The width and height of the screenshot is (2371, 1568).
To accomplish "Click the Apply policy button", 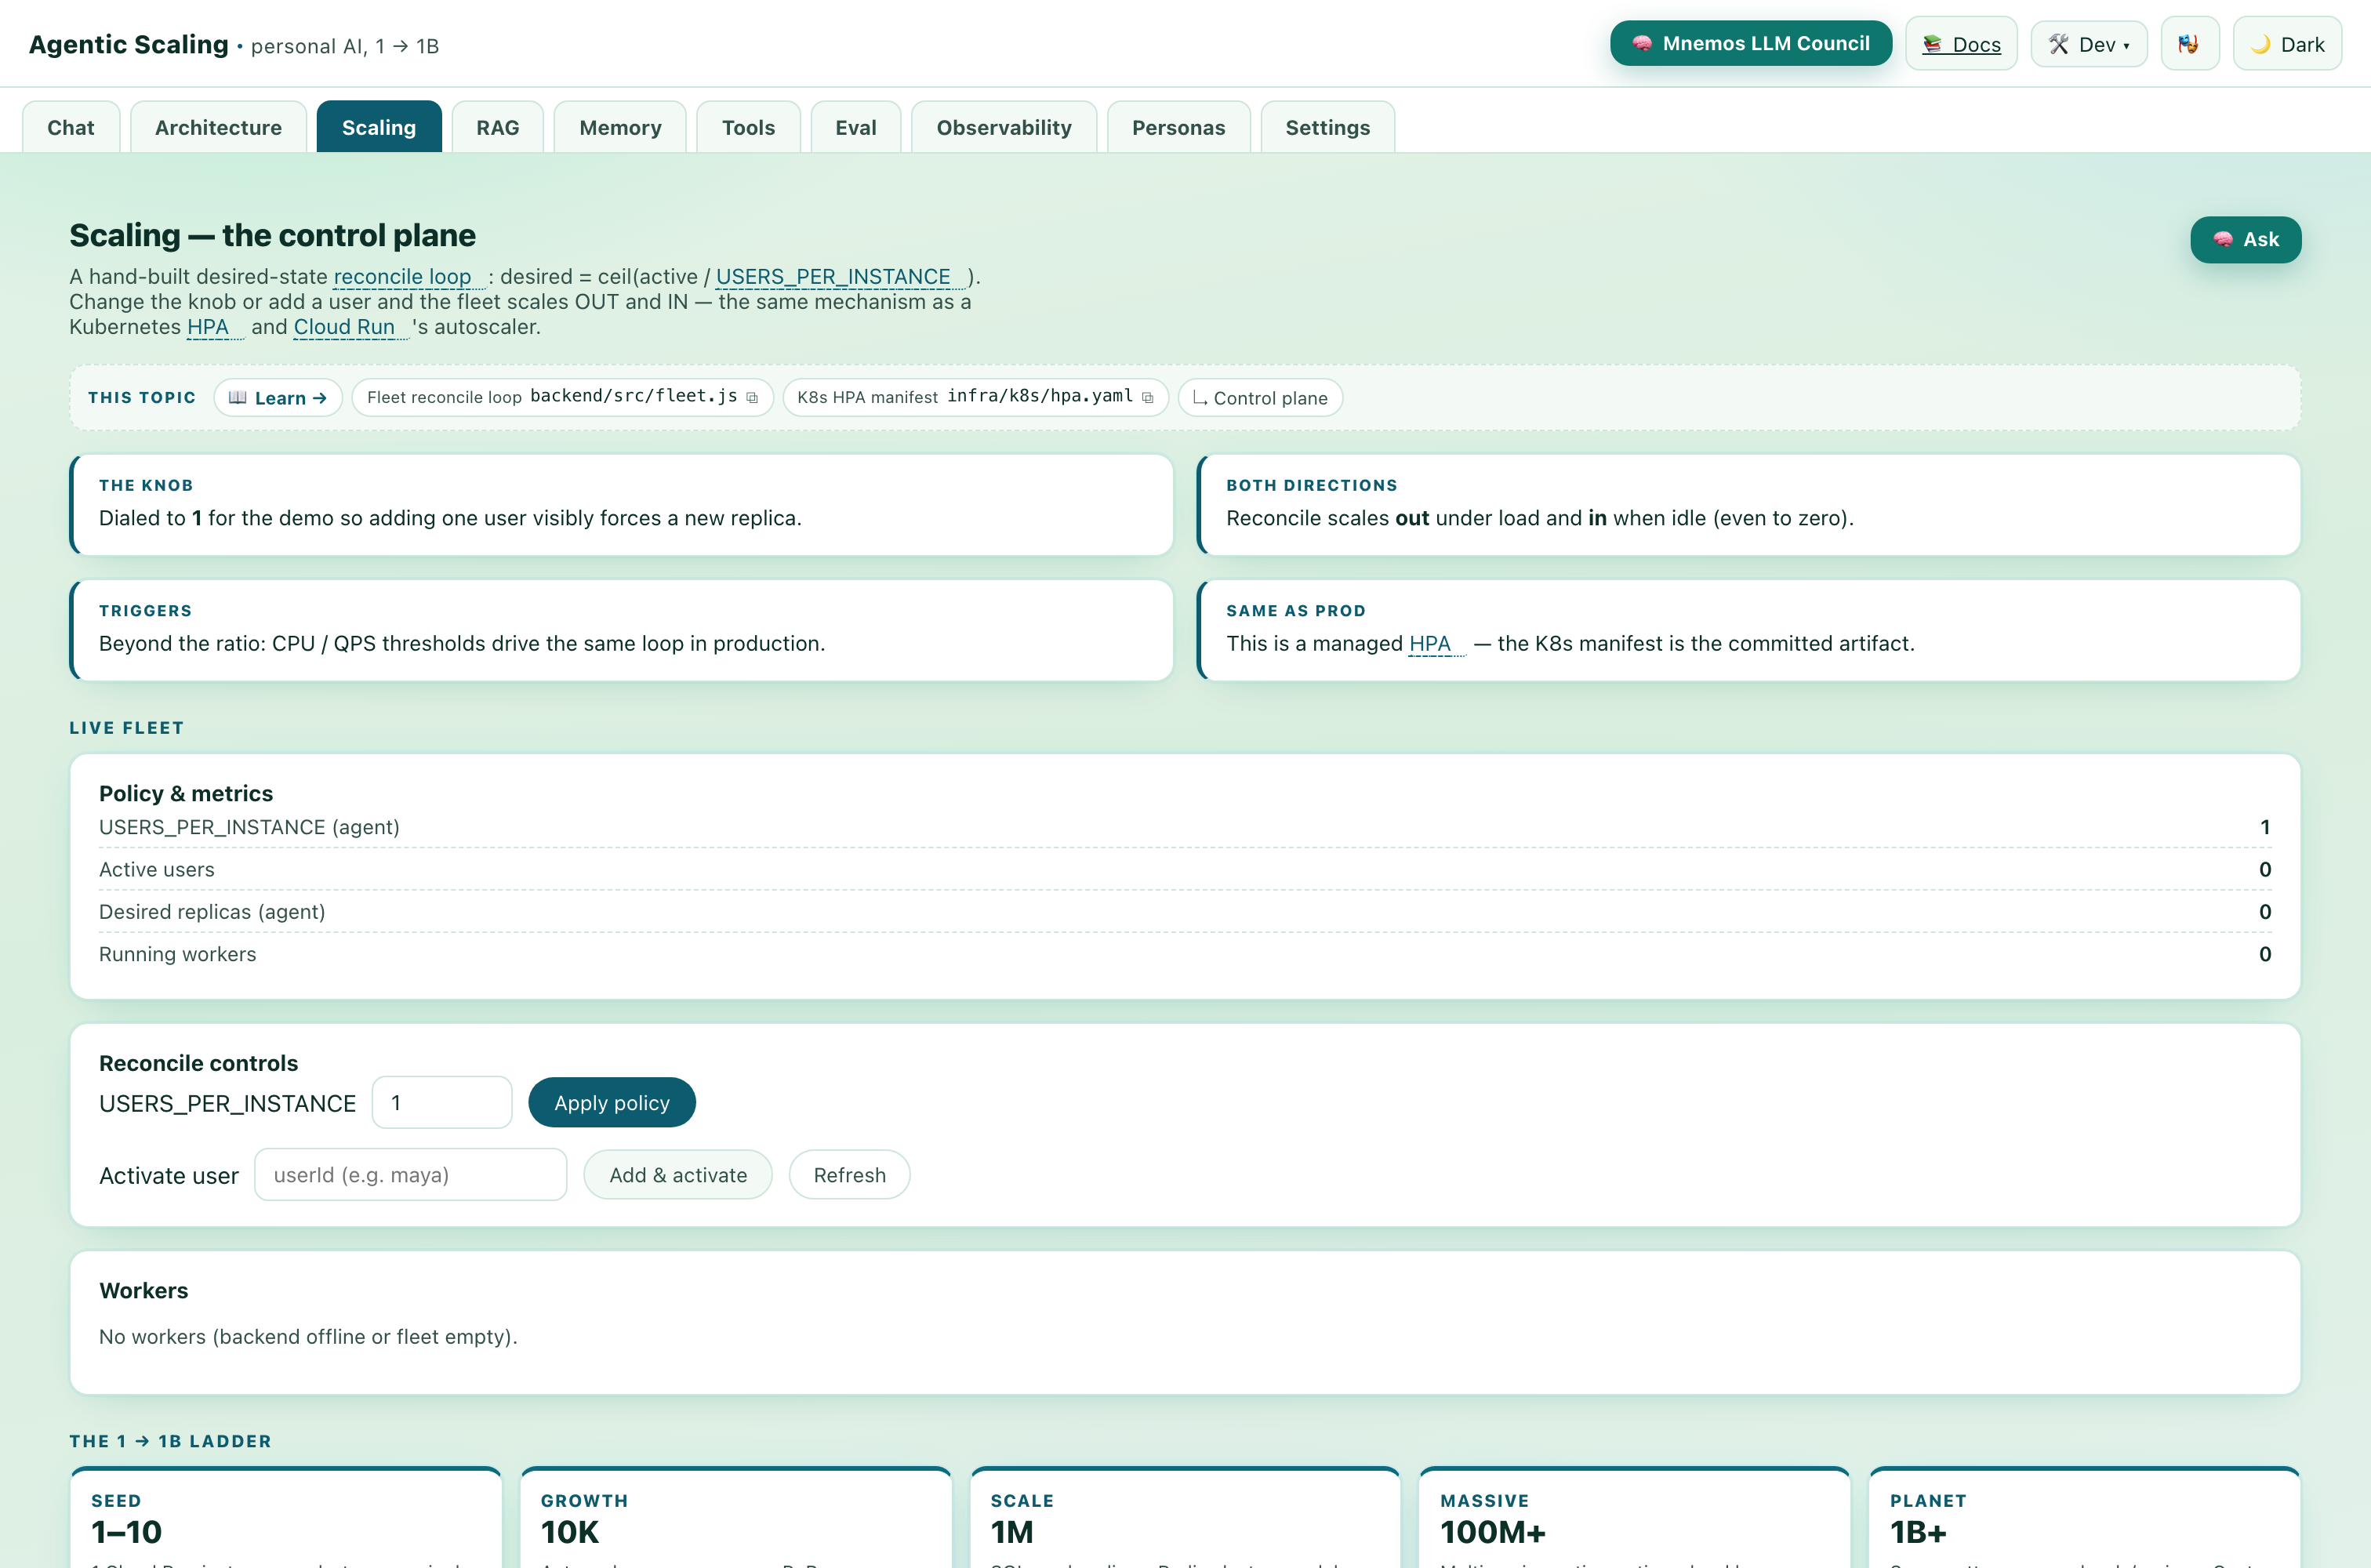I will click(x=612, y=1103).
